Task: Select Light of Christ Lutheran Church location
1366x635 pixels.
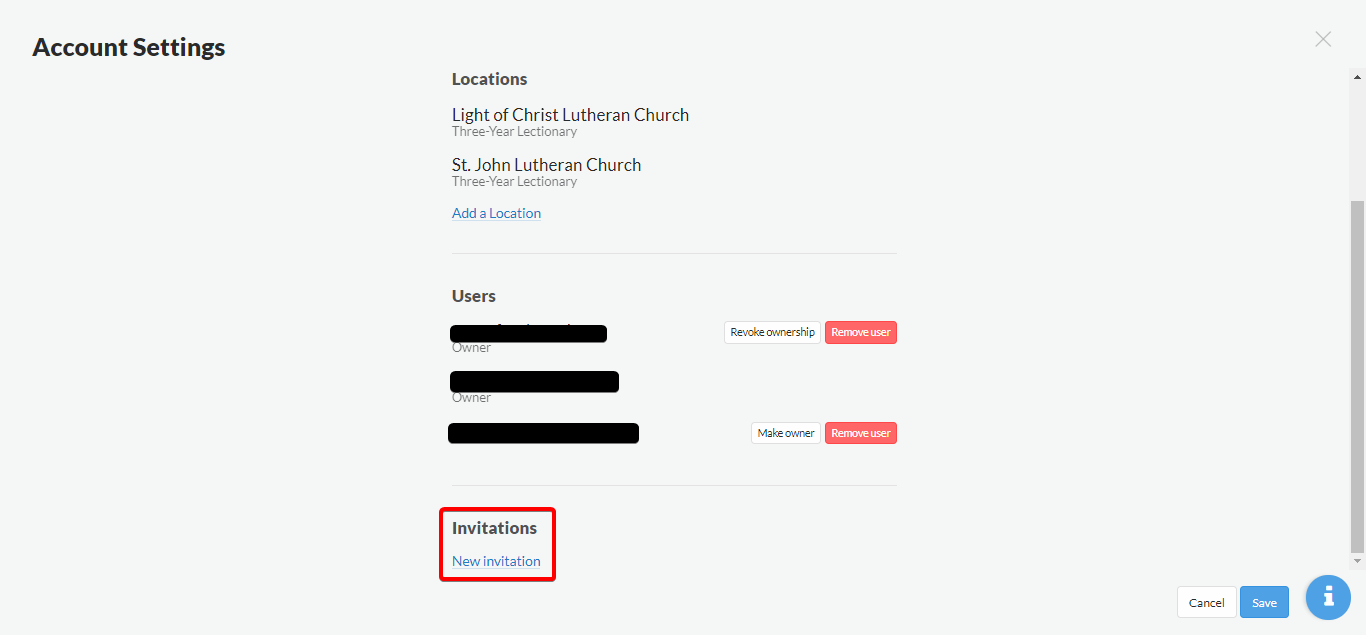Action: click(x=570, y=115)
